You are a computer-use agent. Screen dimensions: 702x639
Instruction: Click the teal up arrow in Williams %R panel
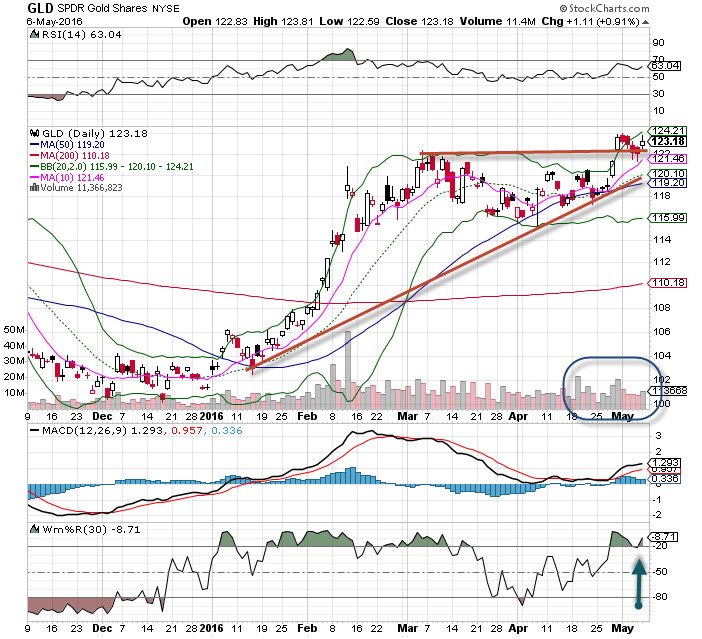[x=635, y=583]
